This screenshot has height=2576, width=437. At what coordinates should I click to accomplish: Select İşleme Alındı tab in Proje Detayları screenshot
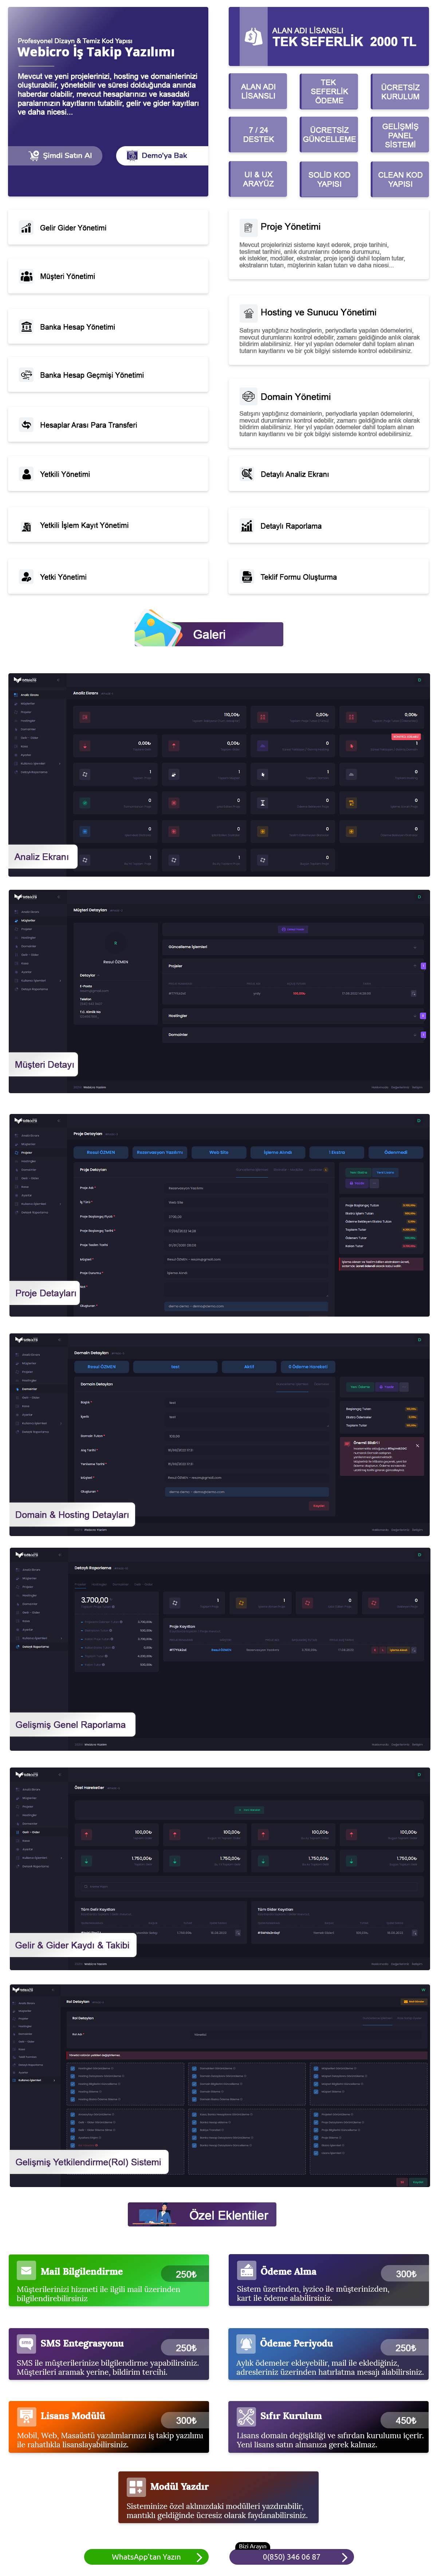(278, 1152)
